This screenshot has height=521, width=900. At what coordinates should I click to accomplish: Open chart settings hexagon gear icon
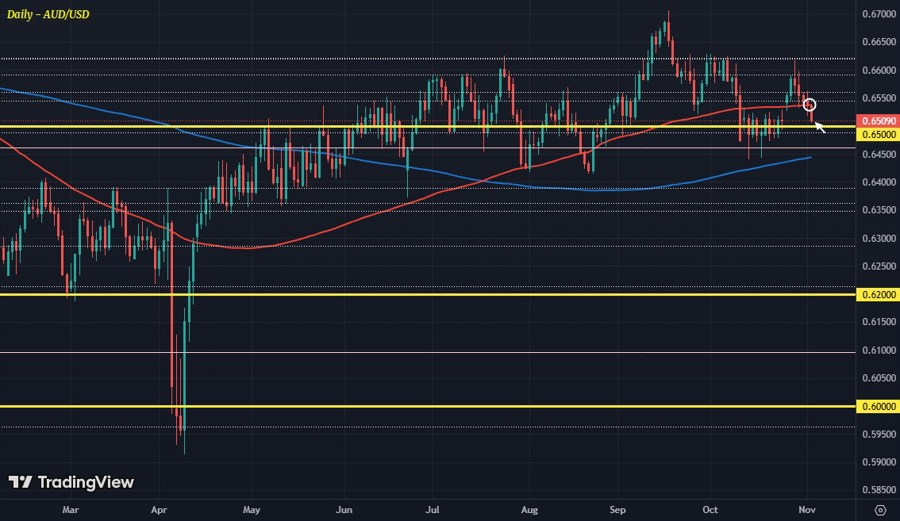(879, 510)
